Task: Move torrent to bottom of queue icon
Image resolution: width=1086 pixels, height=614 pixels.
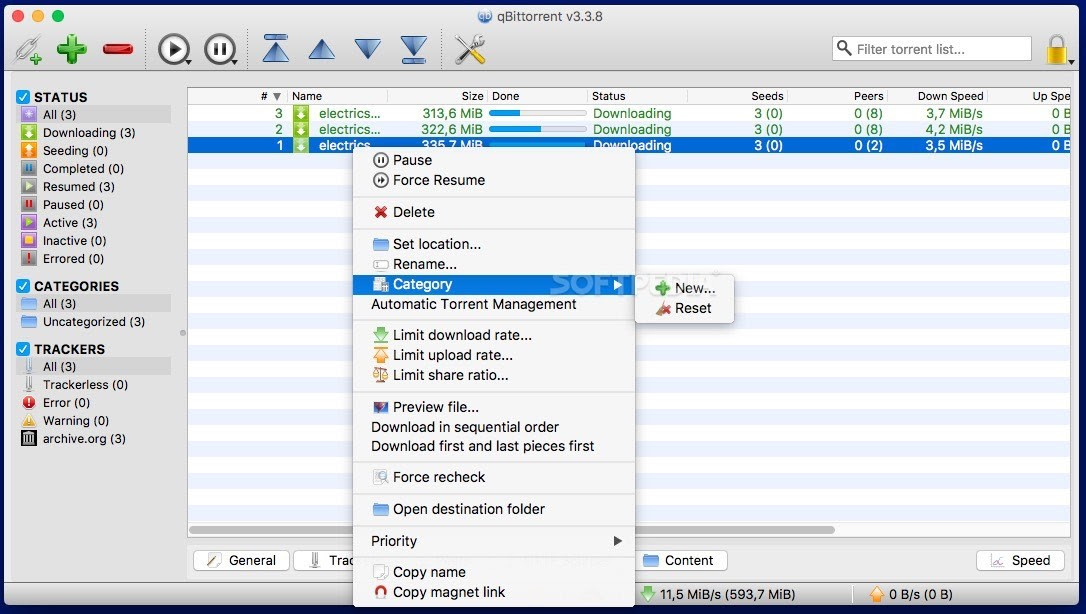Action: pos(413,48)
